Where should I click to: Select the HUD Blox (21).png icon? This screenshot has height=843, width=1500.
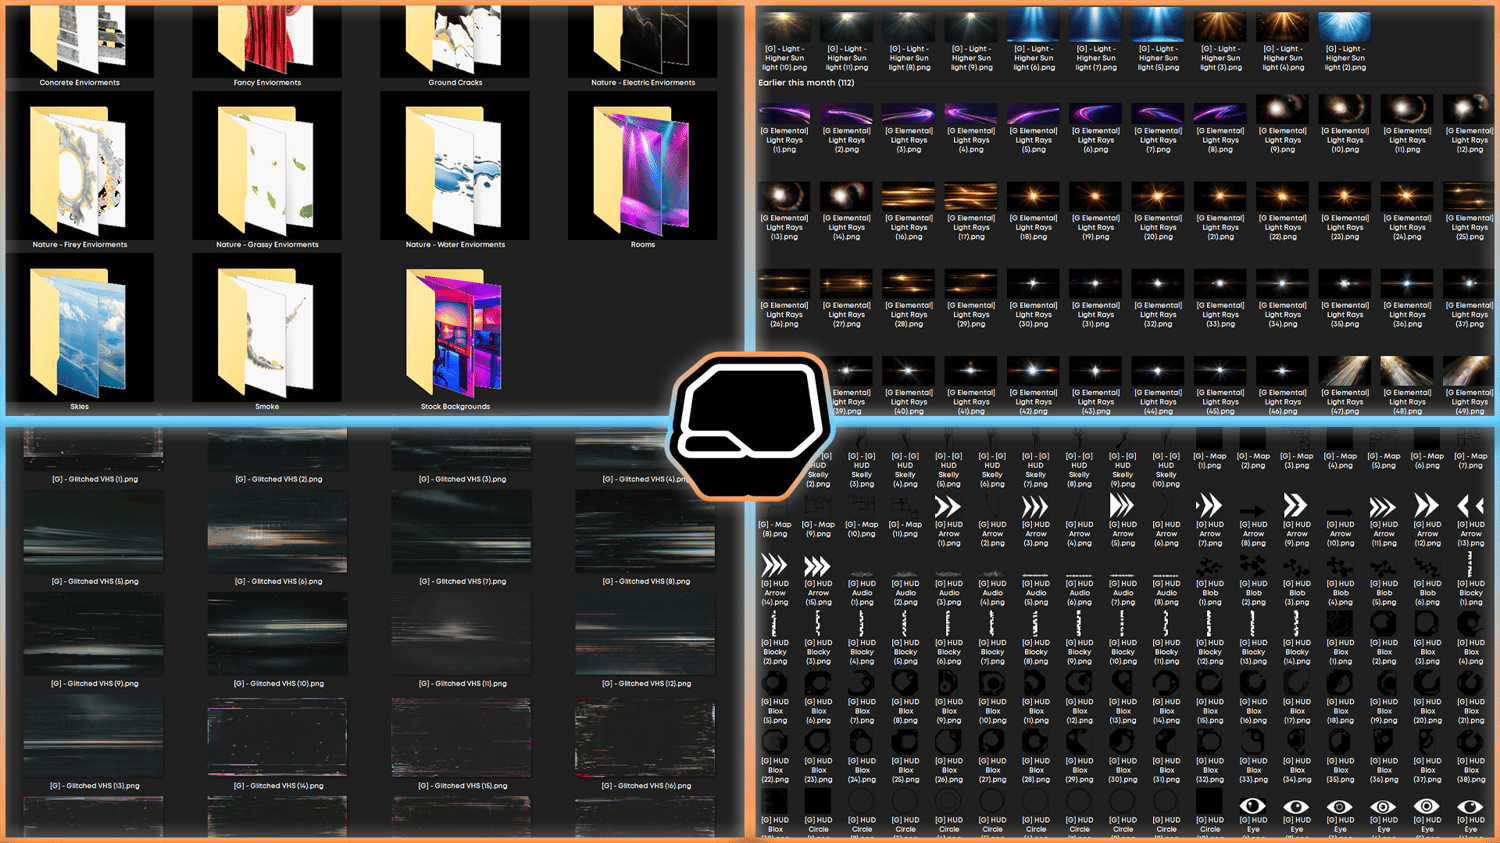(x=1470, y=683)
